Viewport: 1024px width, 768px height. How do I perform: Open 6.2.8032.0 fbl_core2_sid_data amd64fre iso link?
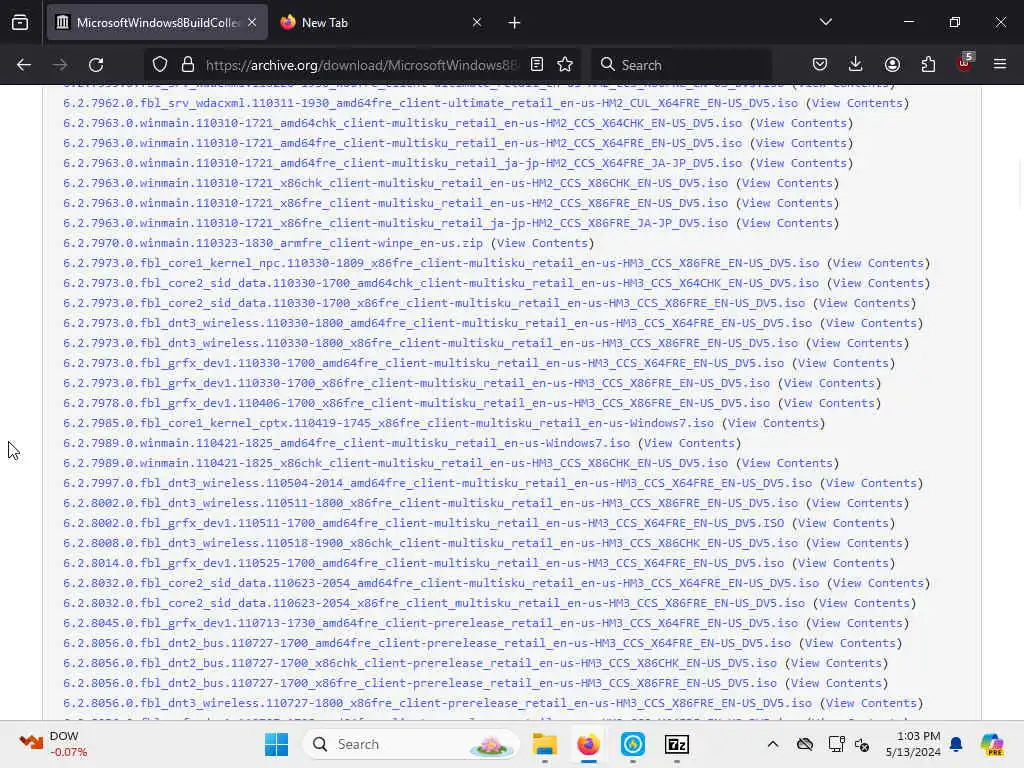pyautogui.click(x=441, y=583)
